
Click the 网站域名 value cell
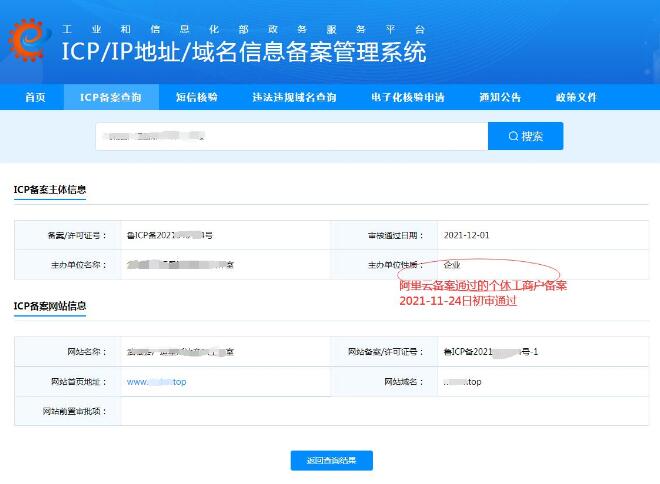[464, 382]
